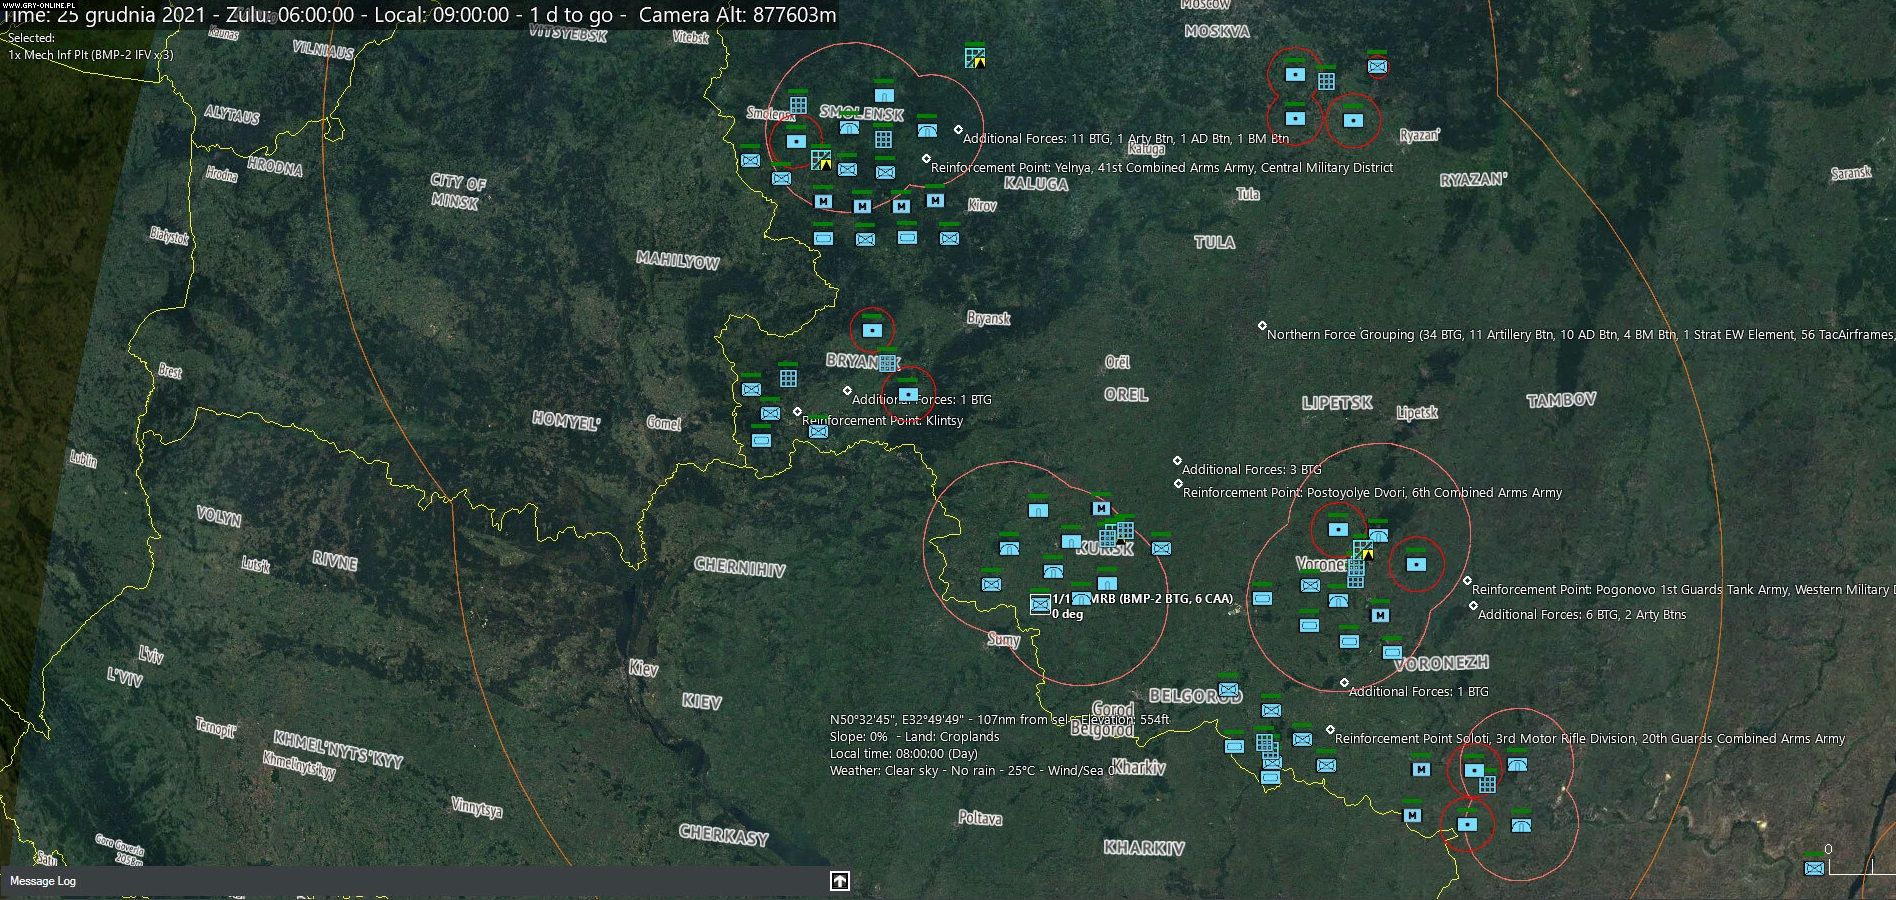Select the airbase icon with yellow marker at Voronezh

(1363, 549)
